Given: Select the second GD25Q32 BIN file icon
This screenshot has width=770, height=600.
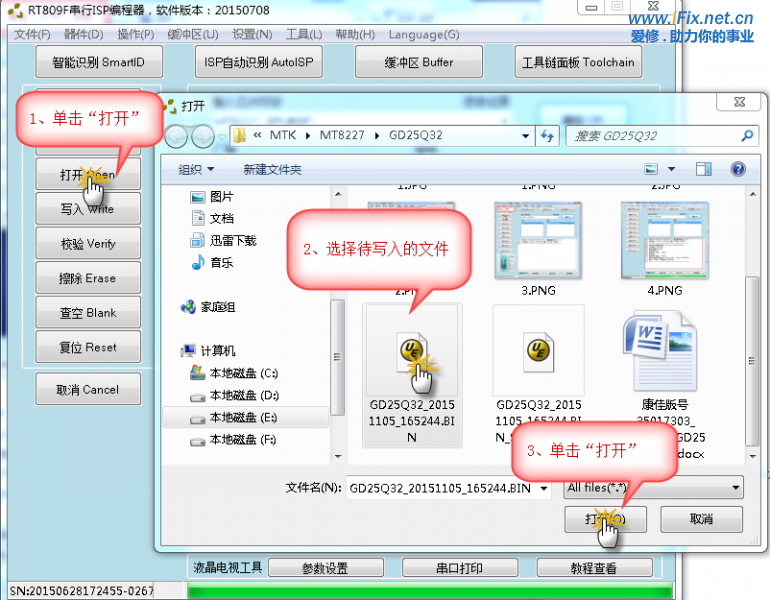Looking at the screenshot, I should pyautogui.click(x=538, y=348).
